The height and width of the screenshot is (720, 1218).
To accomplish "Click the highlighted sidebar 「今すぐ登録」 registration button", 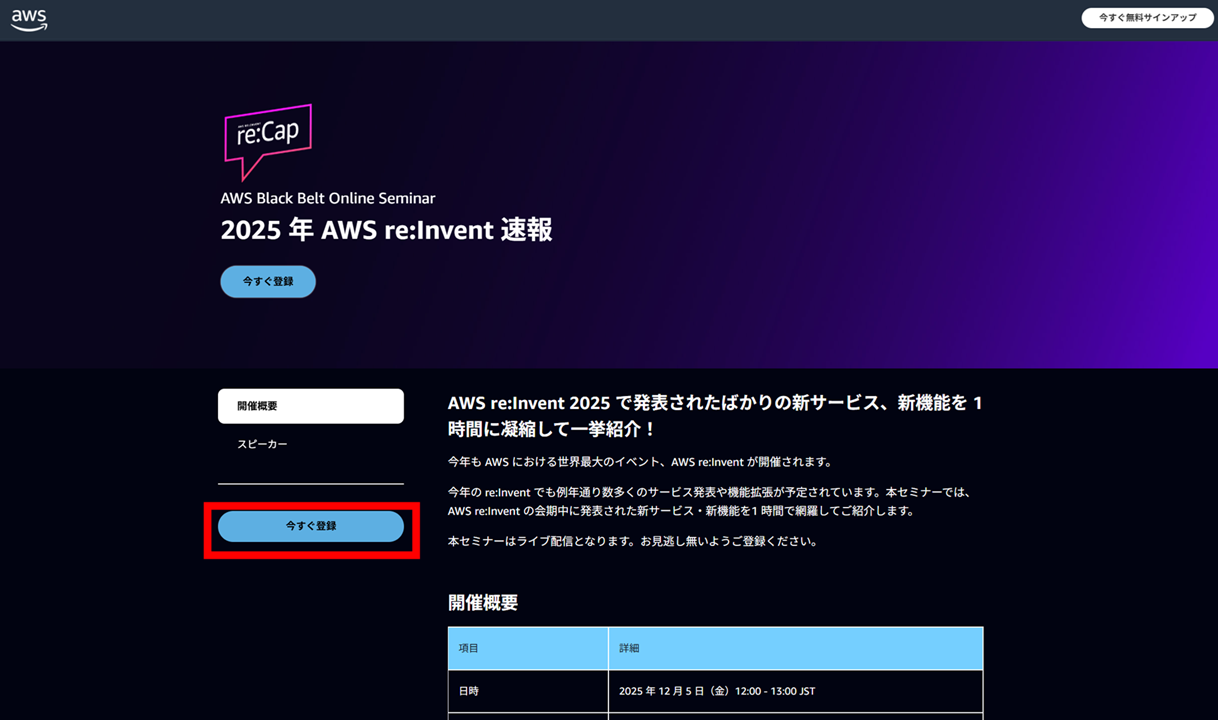I will pos(310,526).
